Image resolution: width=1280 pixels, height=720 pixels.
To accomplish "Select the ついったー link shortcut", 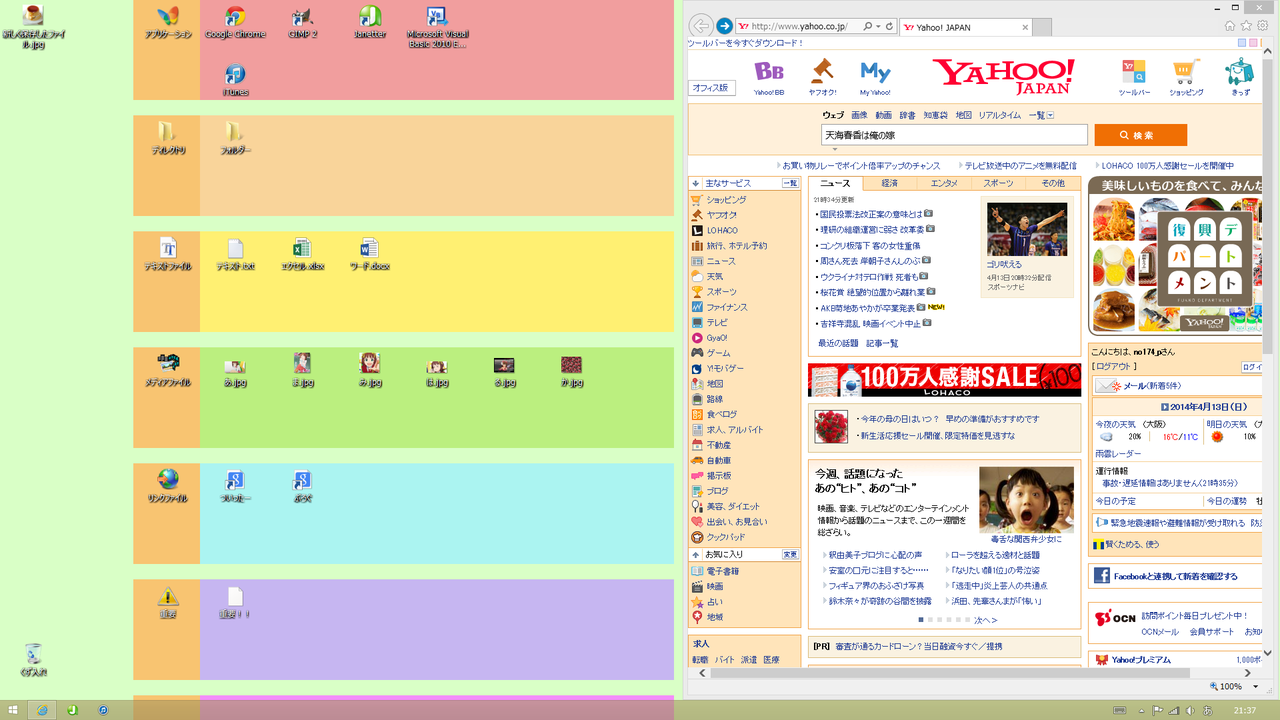I will [235, 485].
